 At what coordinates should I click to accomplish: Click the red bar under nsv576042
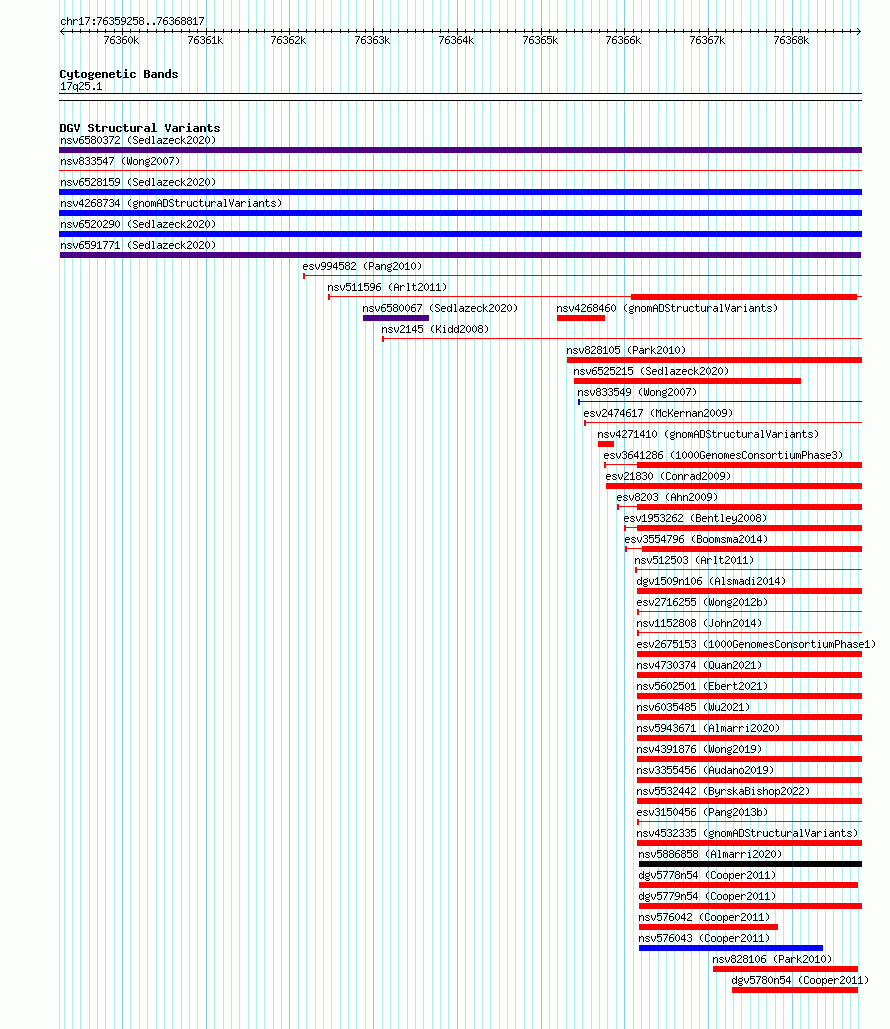tap(708, 927)
